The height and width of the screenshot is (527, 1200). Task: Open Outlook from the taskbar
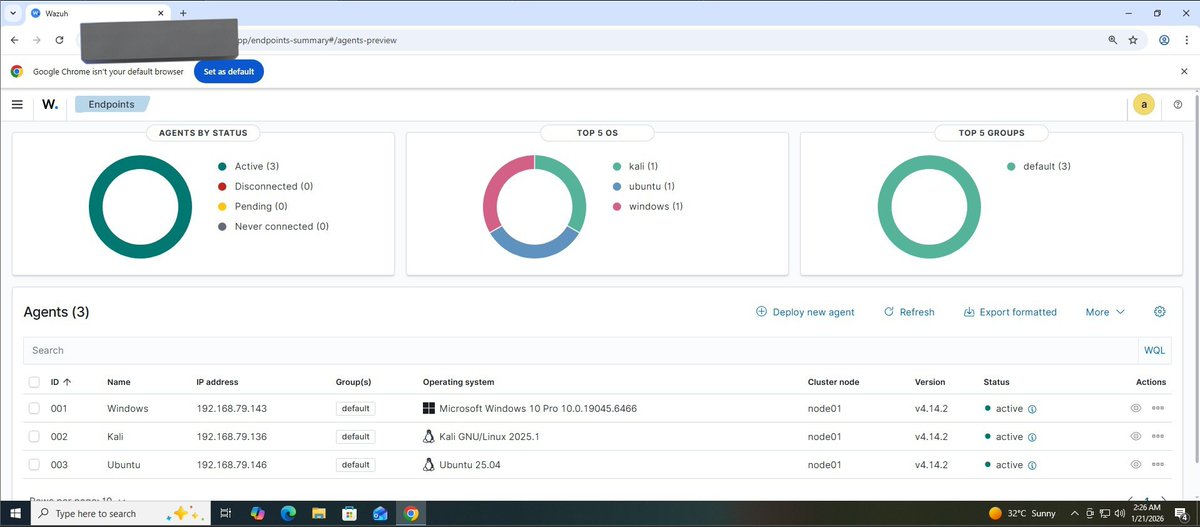[380, 513]
